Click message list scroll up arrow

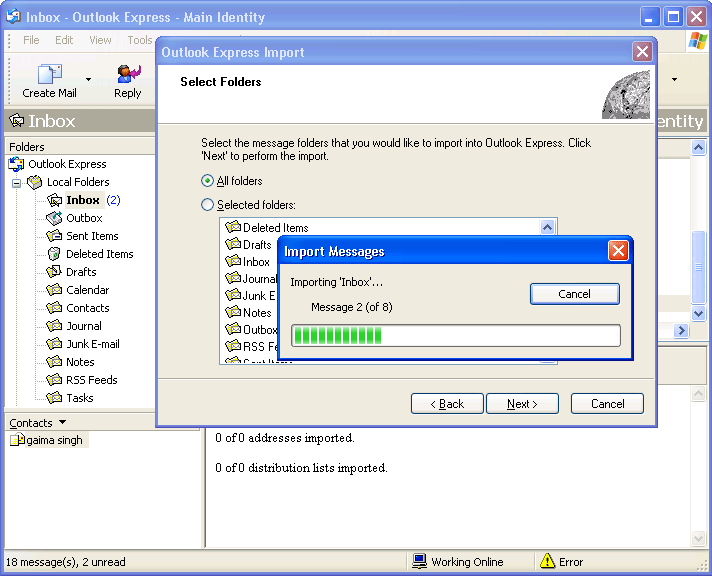(698, 147)
